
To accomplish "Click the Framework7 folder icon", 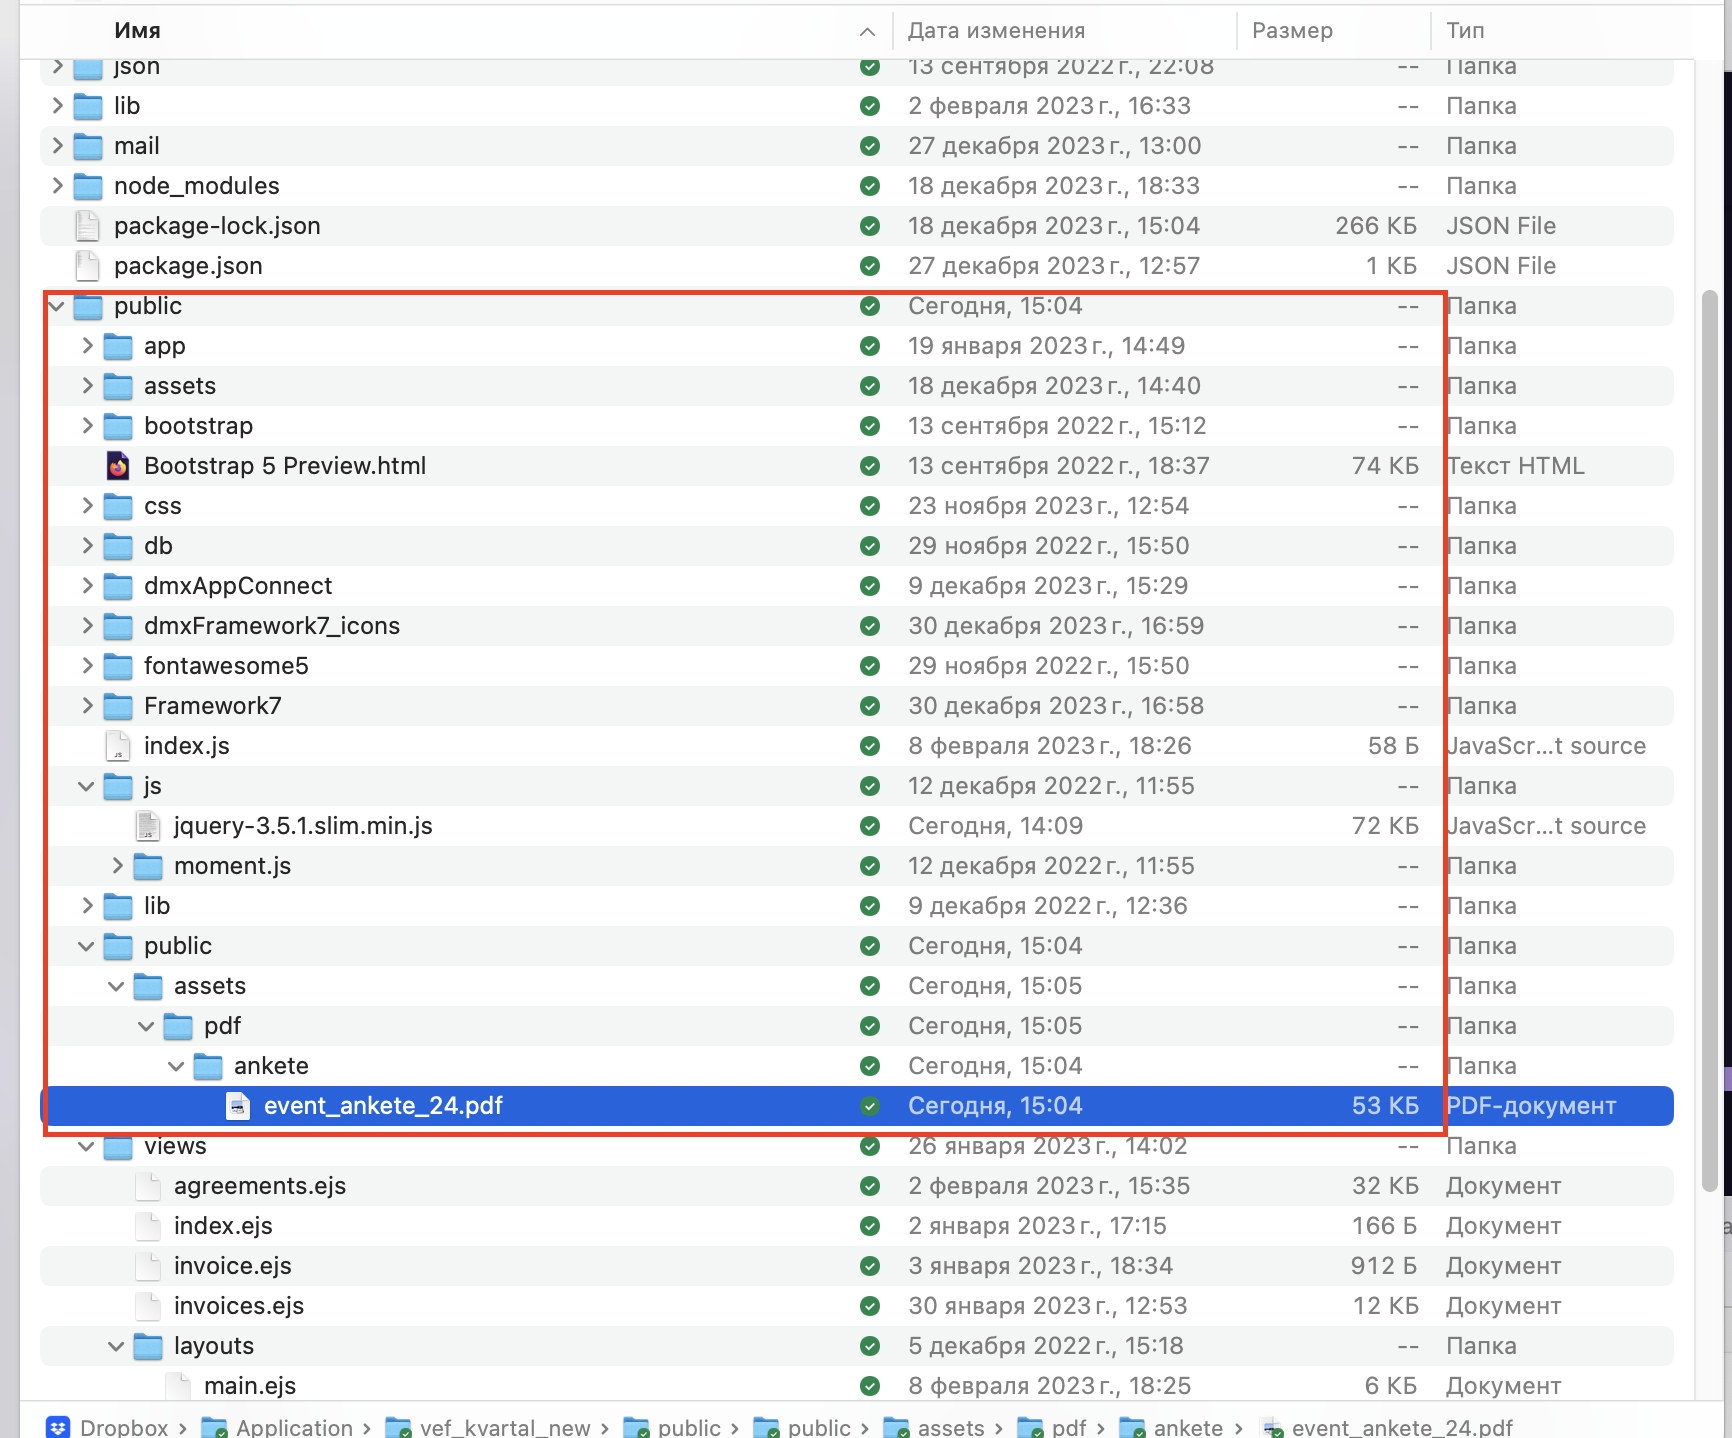I will pos(118,706).
